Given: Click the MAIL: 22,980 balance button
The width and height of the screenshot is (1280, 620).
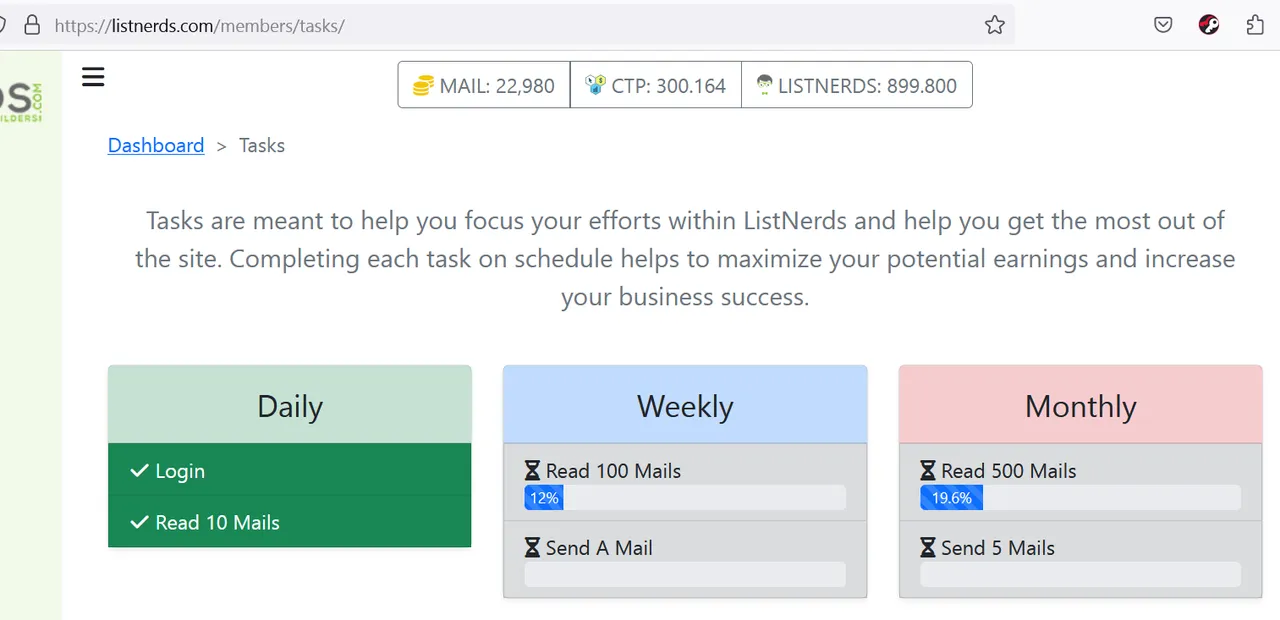Looking at the screenshot, I should coord(484,85).
